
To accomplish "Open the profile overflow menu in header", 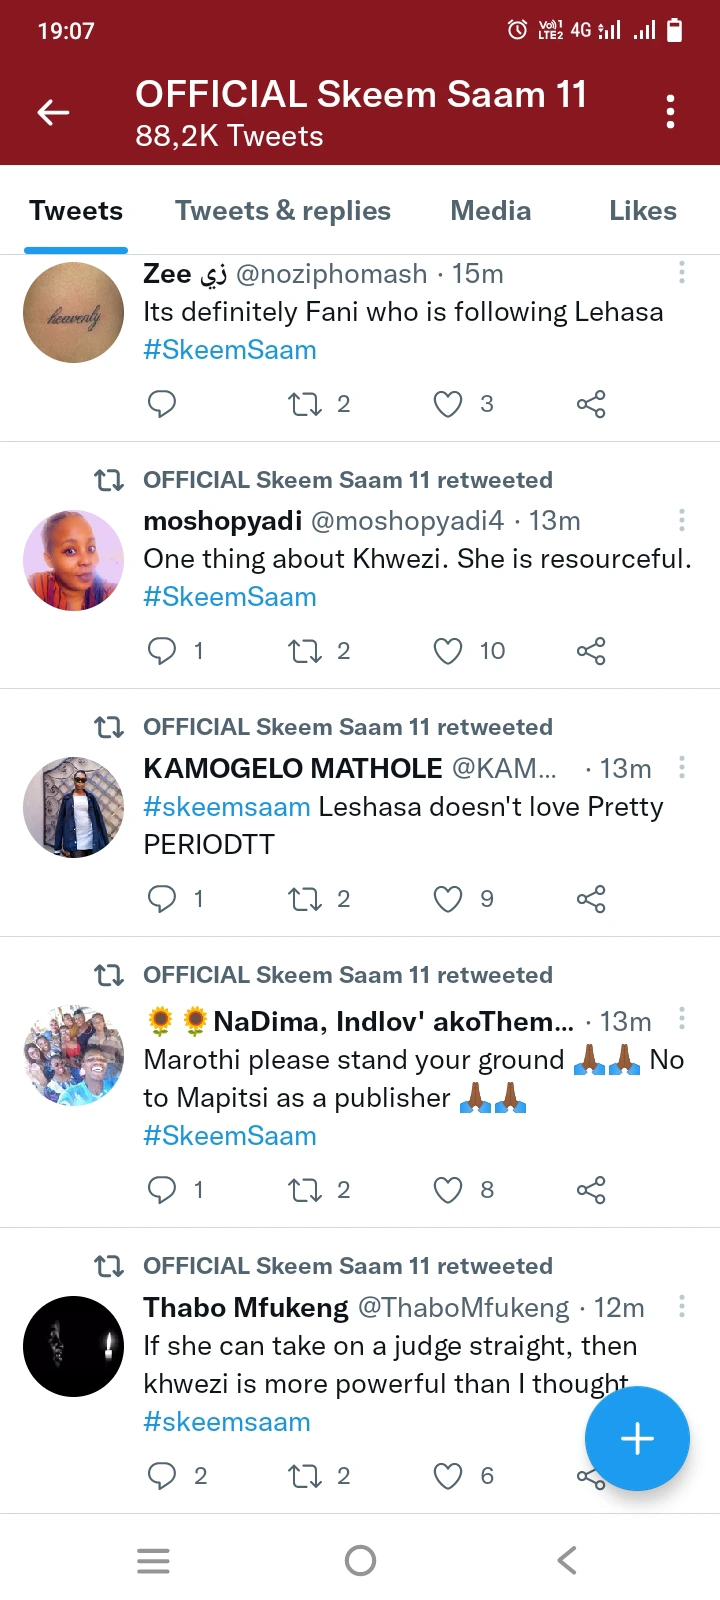I will pos(670,112).
